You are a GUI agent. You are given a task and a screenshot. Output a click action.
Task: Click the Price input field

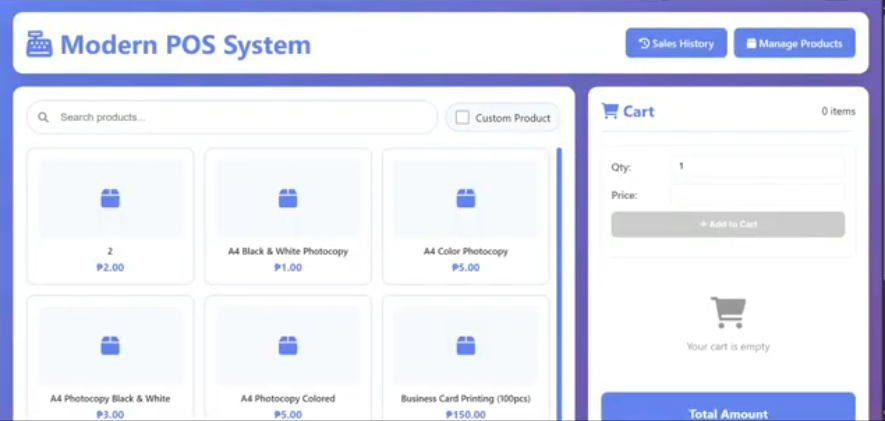[757, 195]
